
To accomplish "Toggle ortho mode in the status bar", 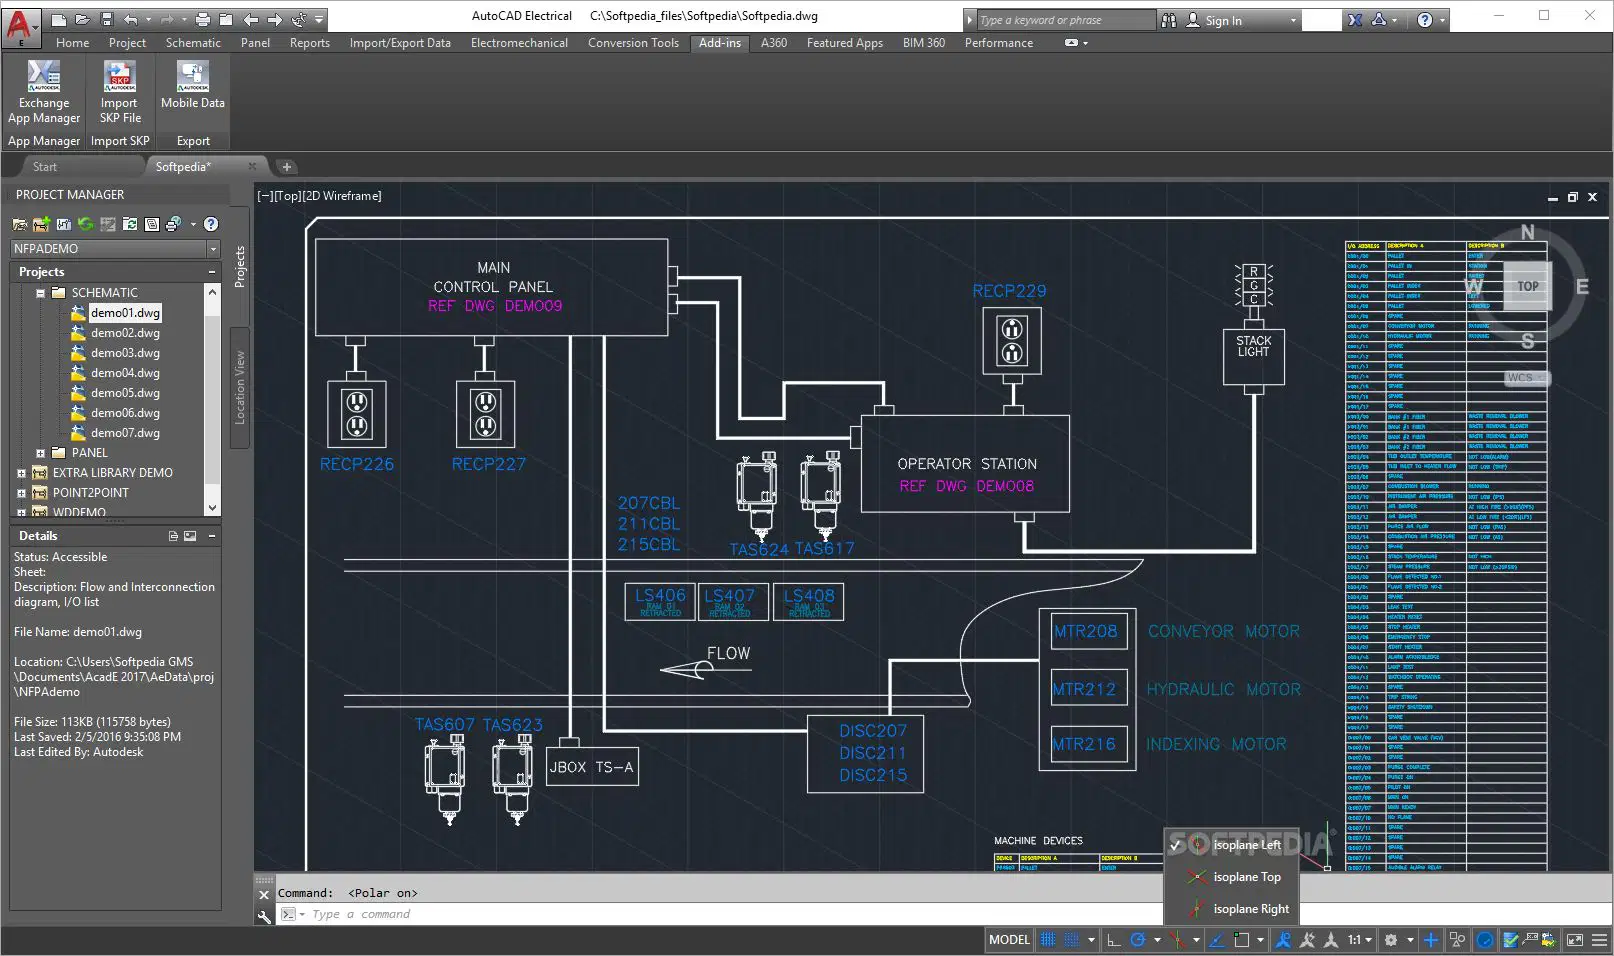I will click(x=1114, y=940).
